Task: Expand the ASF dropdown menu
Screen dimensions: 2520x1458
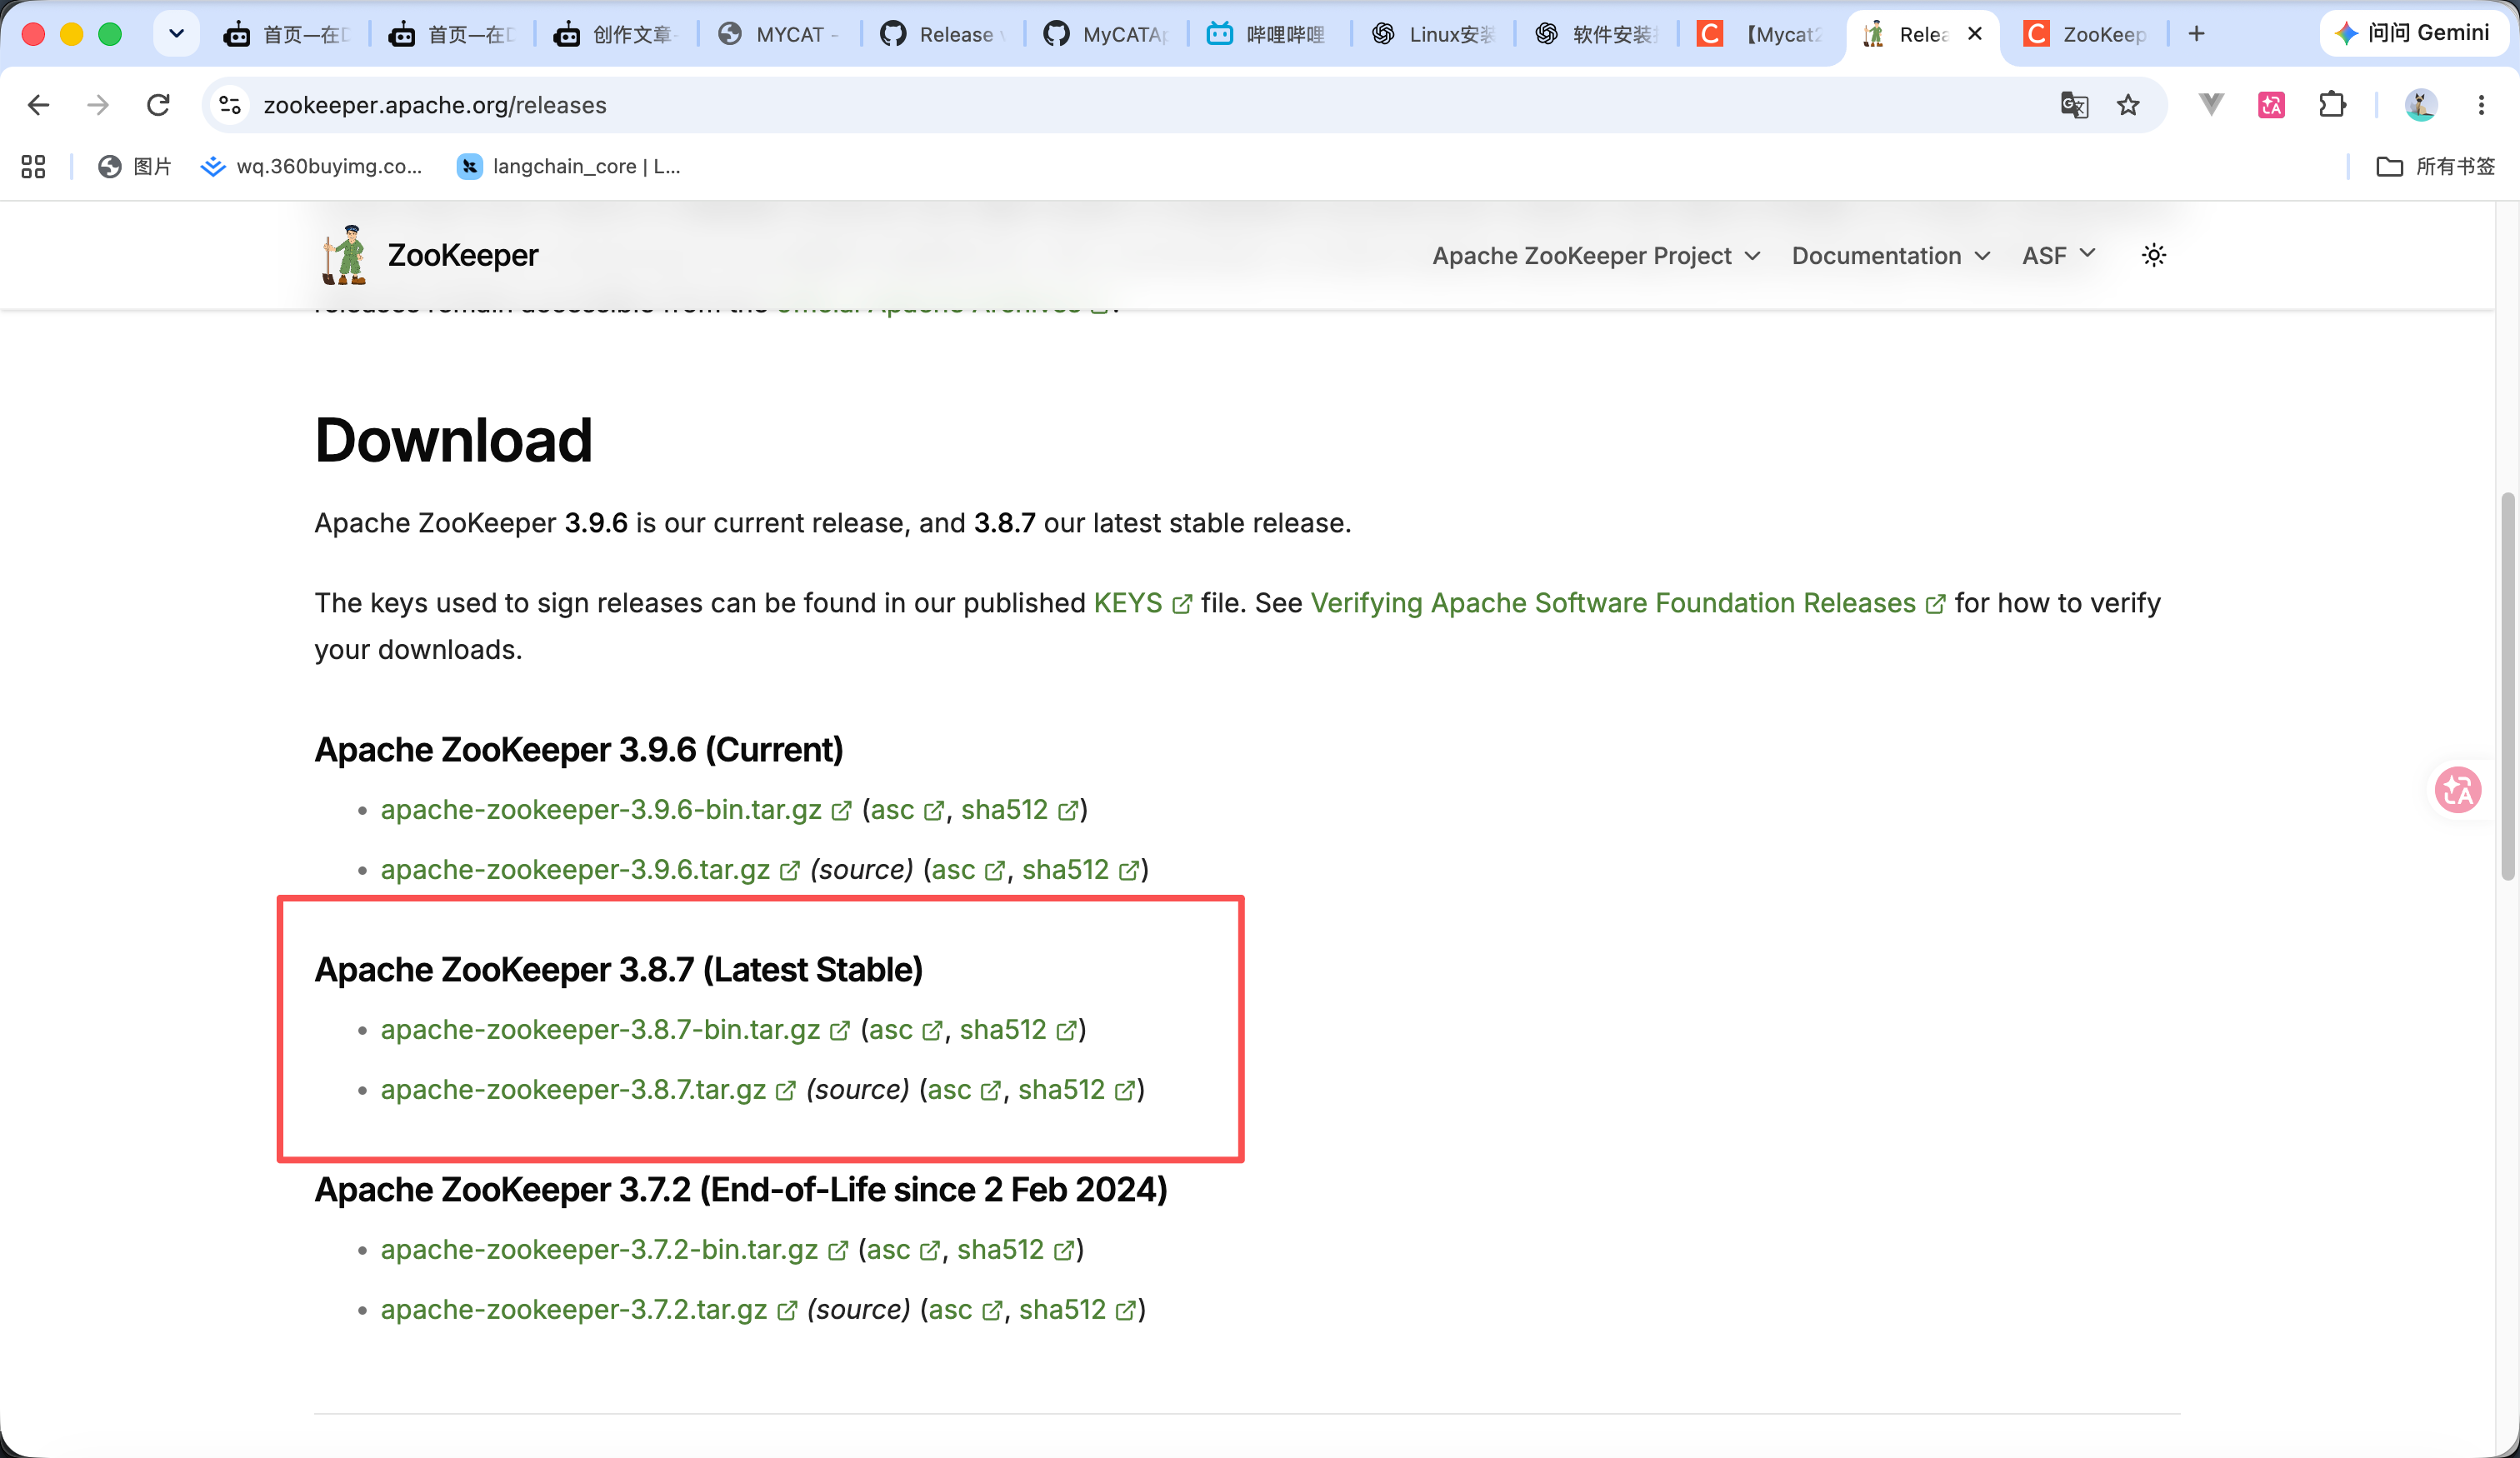Action: 2058,255
